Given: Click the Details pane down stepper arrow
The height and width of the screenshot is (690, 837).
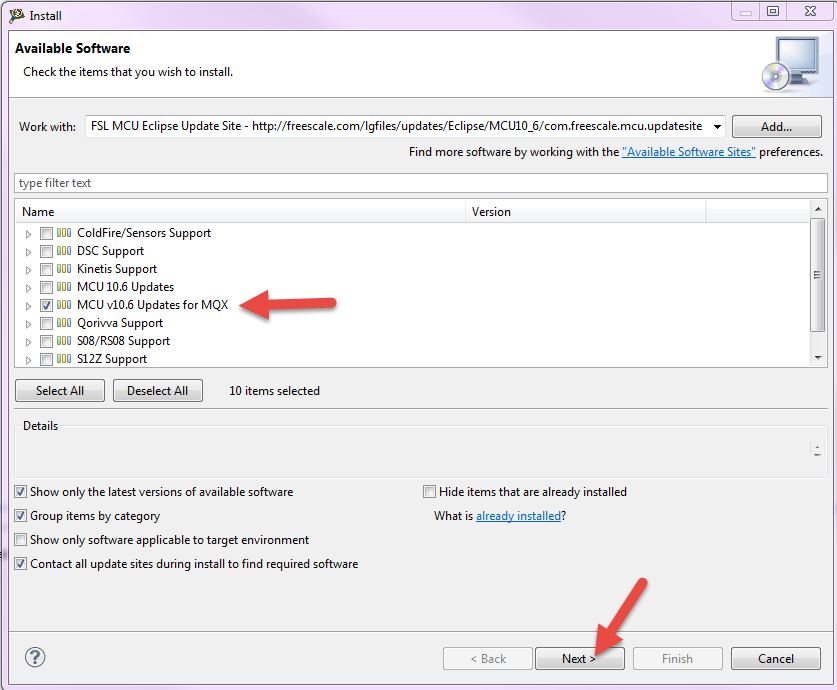Looking at the screenshot, I should [x=817, y=455].
